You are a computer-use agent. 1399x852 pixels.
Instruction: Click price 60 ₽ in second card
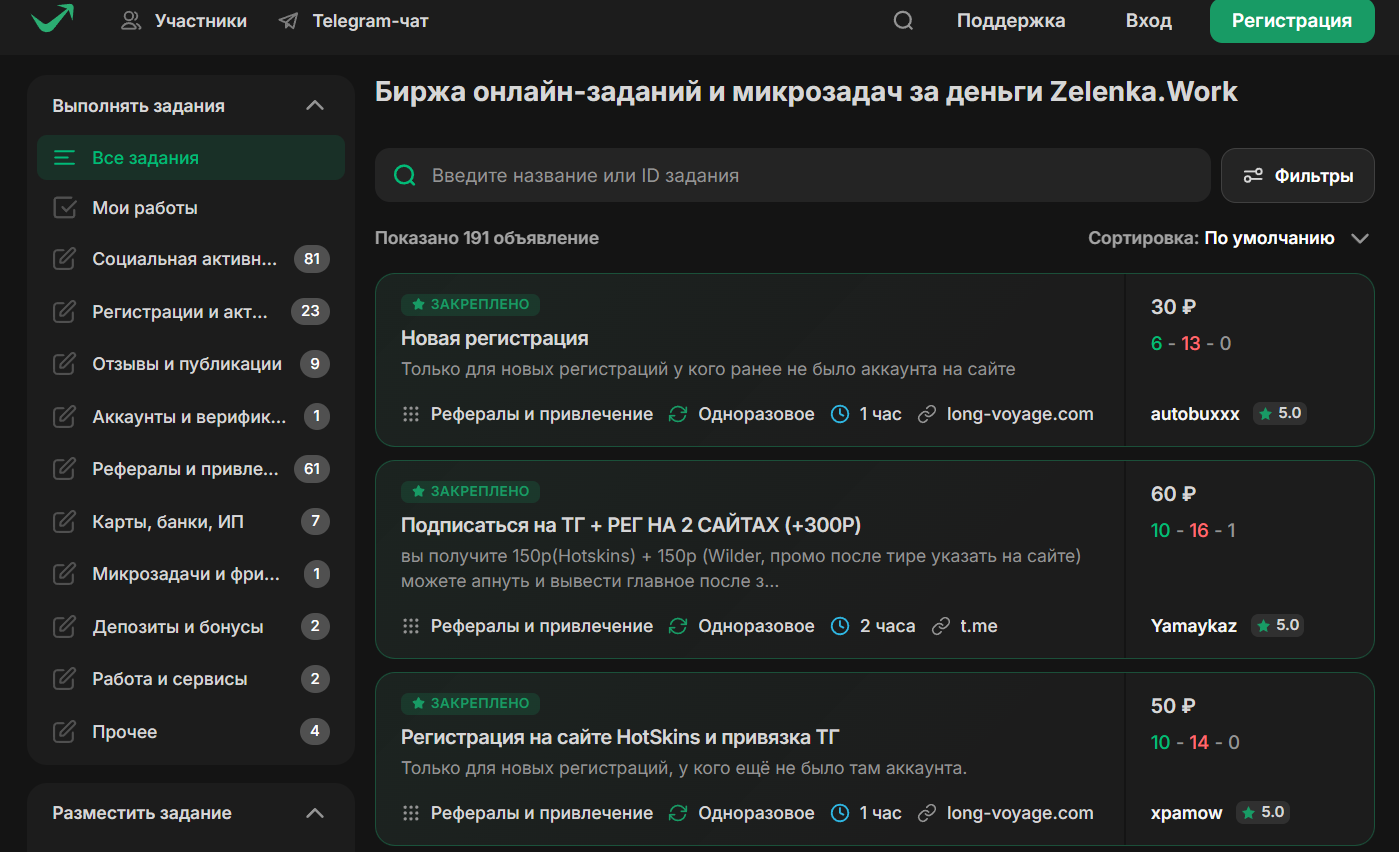point(1174,494)
